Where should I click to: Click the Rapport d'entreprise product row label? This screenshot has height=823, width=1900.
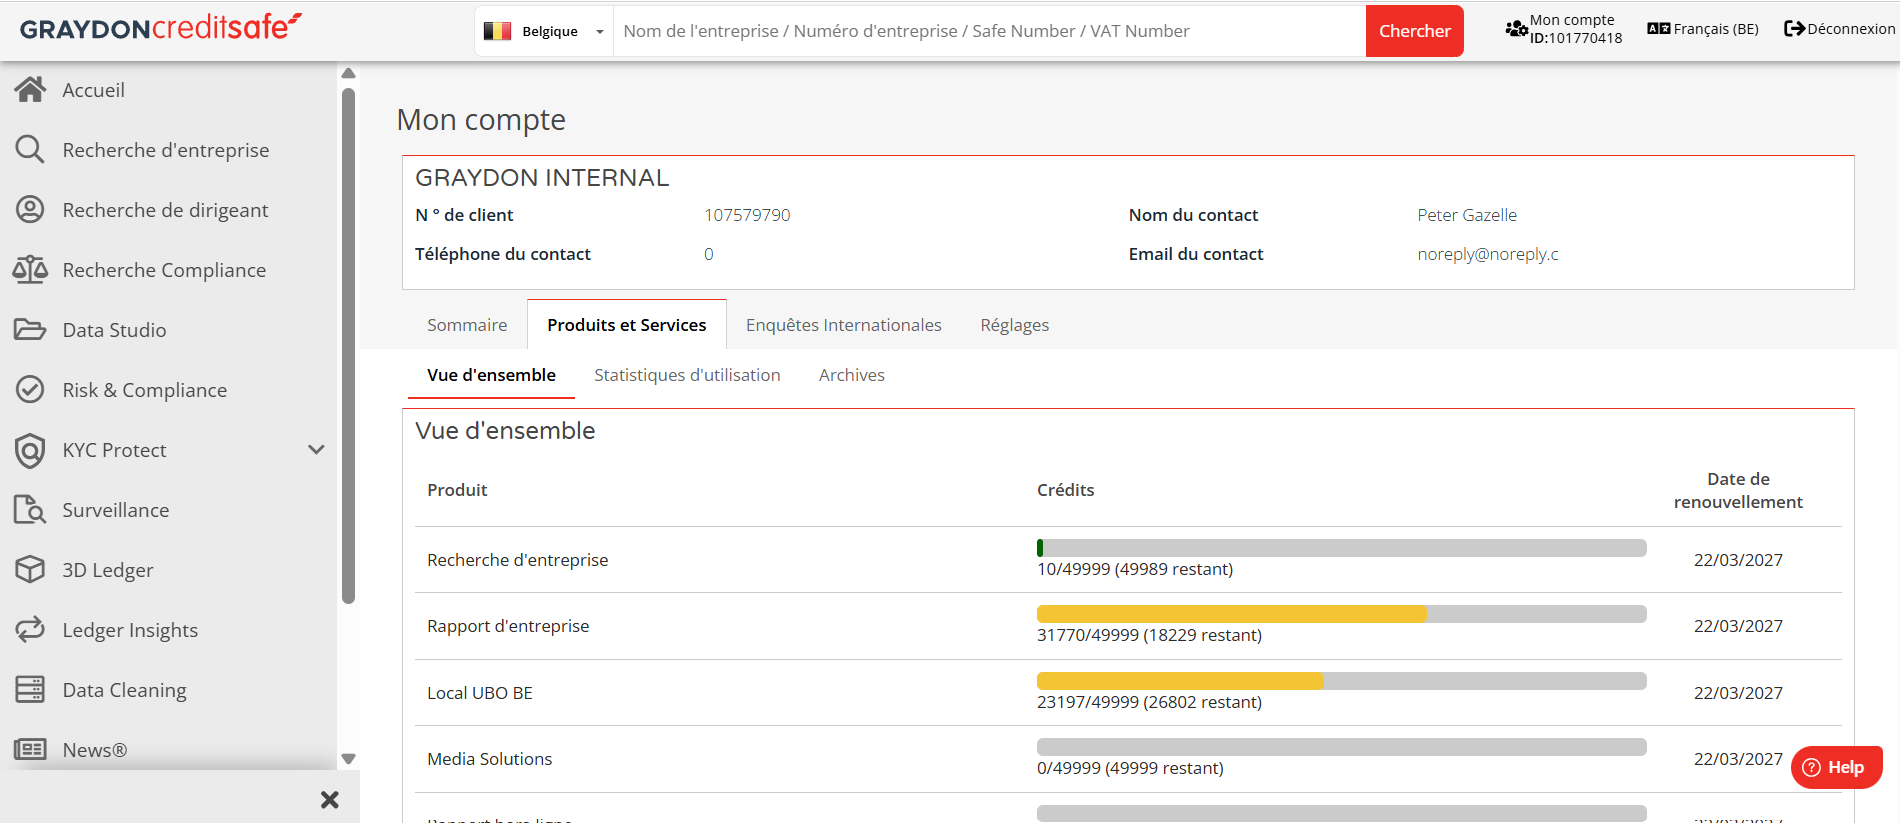(508, 626)
